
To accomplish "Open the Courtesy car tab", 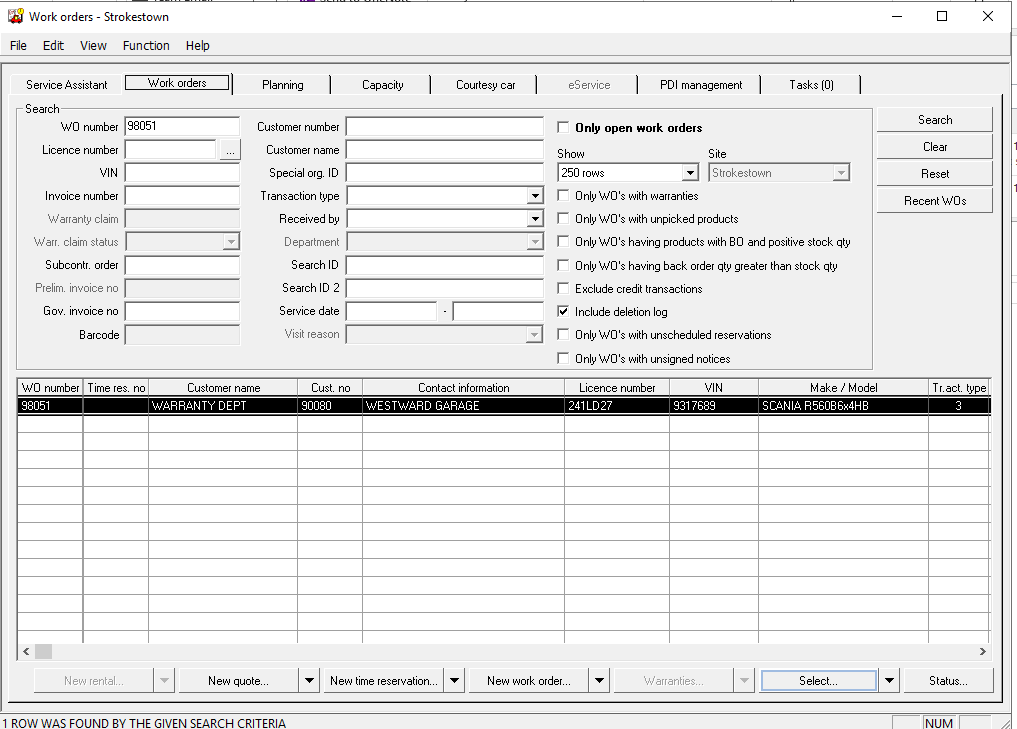I will point(485,85).
